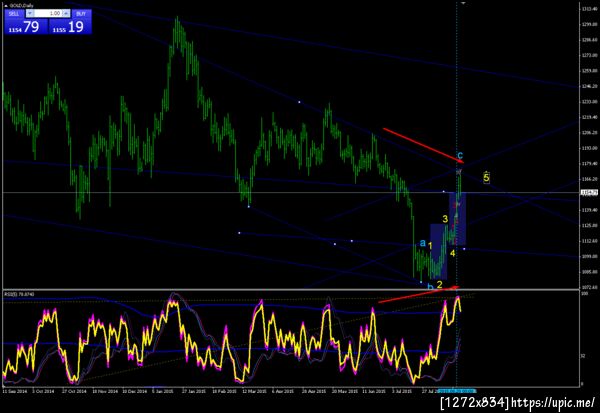Decrease lot volume with the down arrow
The image size is (600, 413).
pos(30,14)
